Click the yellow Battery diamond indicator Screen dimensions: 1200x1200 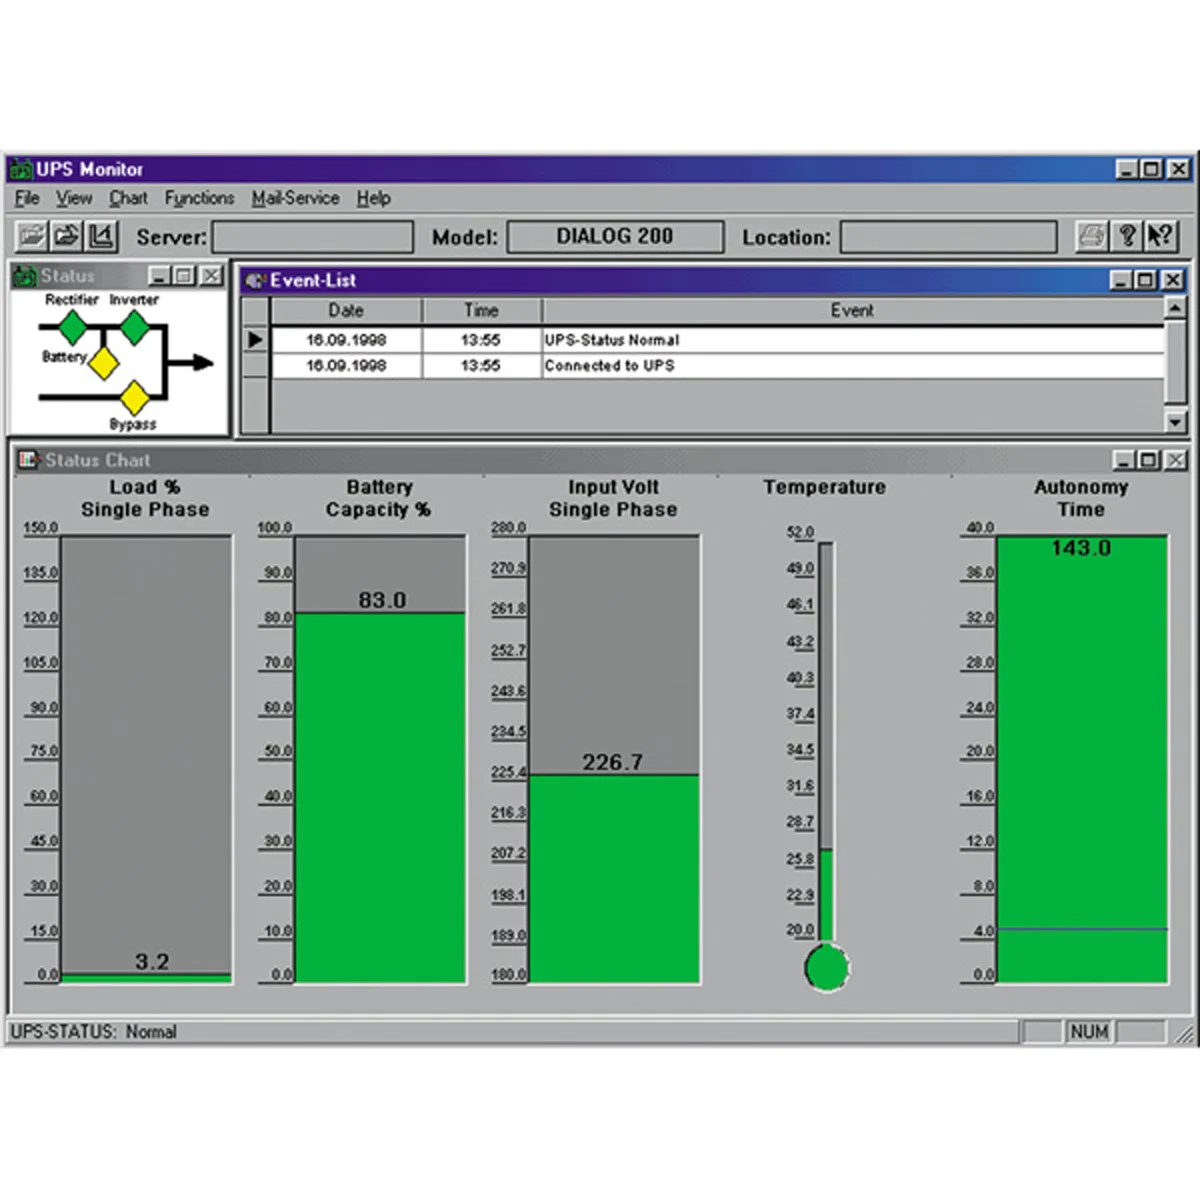point(103,364)
